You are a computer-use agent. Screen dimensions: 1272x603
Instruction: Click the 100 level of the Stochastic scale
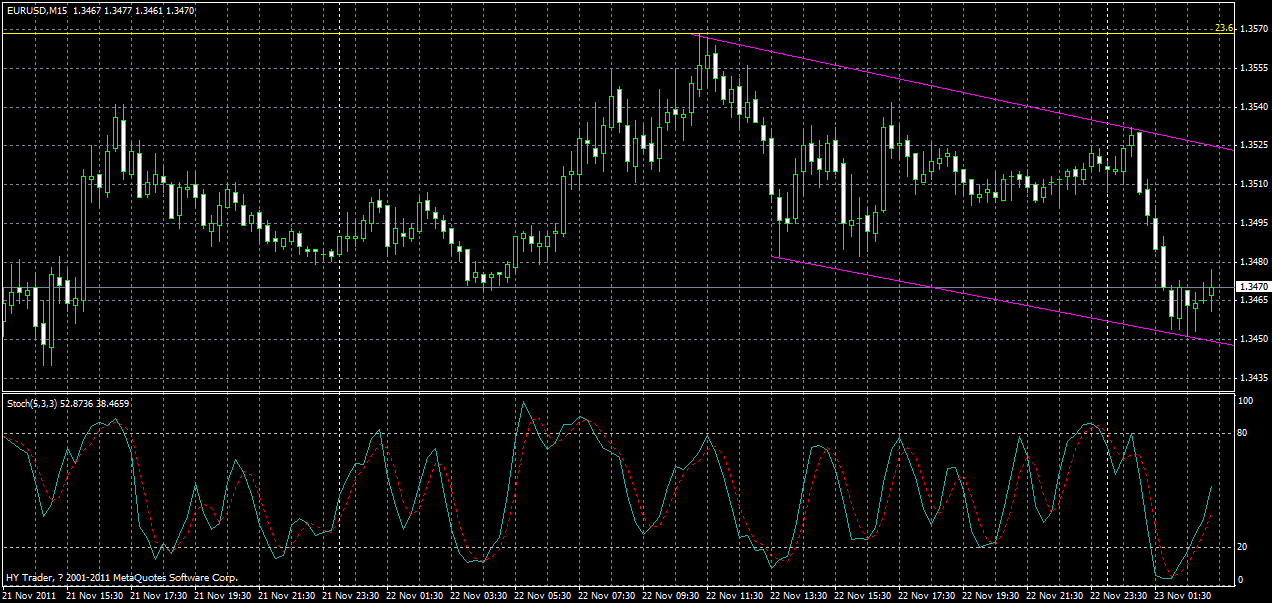(x=1246, y=401)
